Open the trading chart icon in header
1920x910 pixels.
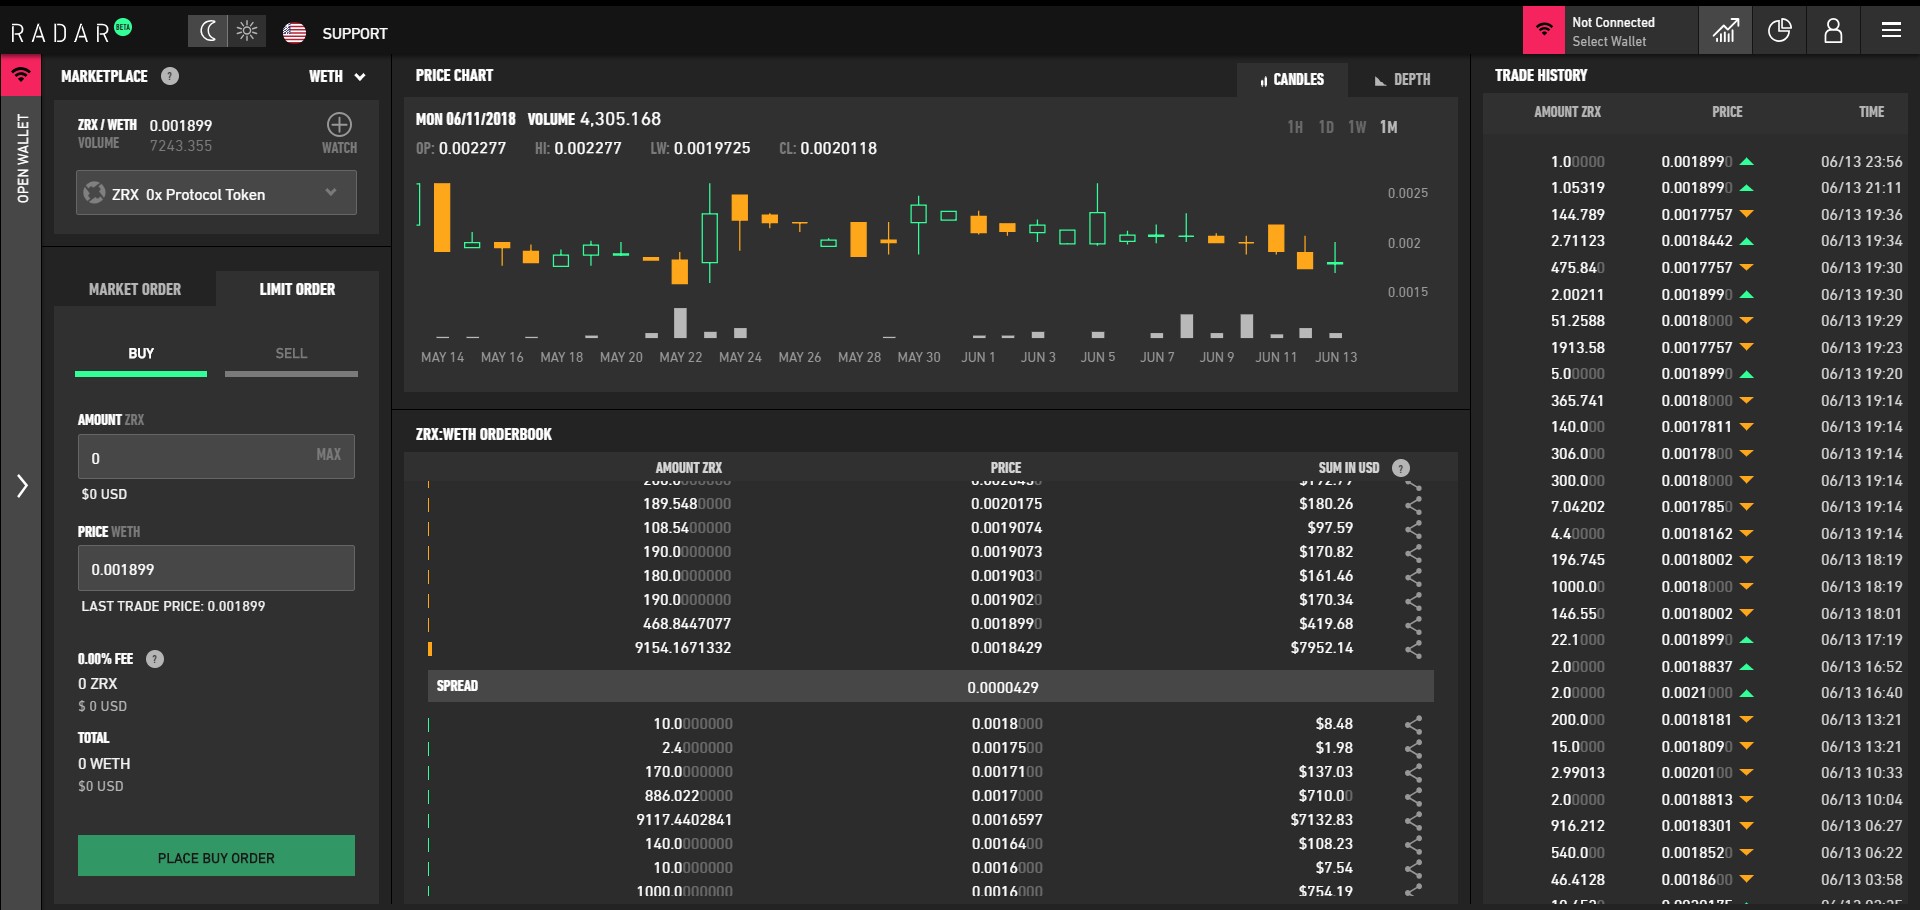1725,30
